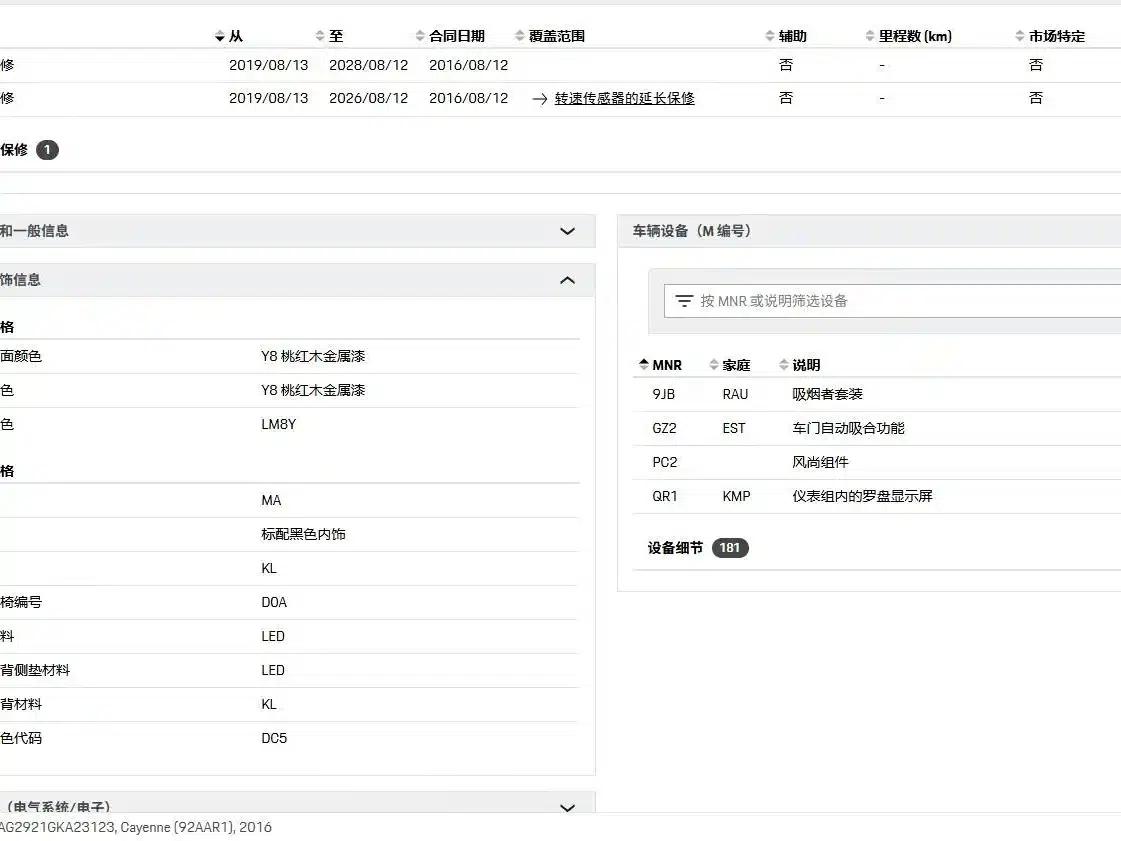
Task: Expand the 电气系统/电子 section
Action: coord(568,807)
